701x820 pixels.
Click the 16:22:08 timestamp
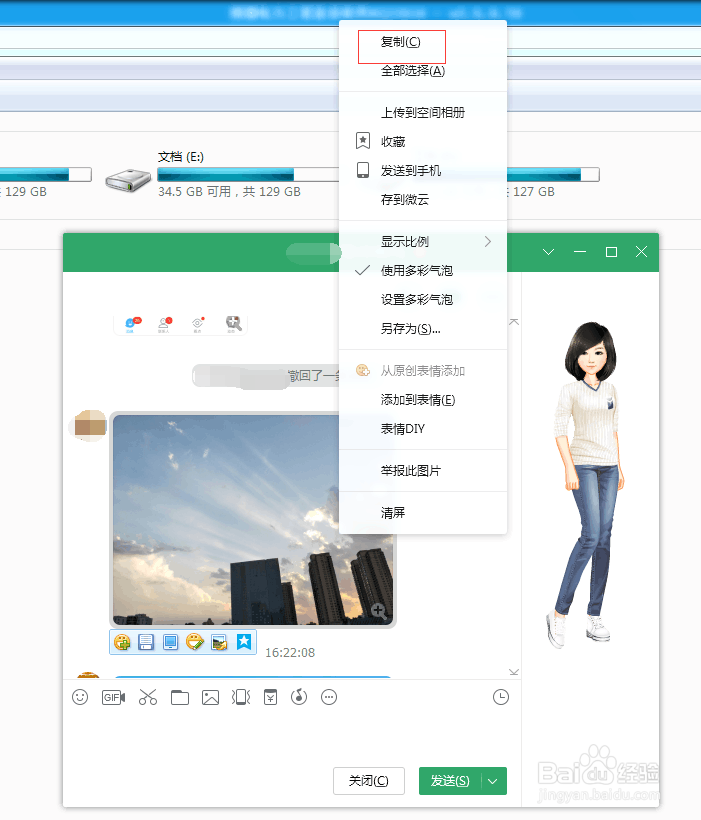click(290, 653)
